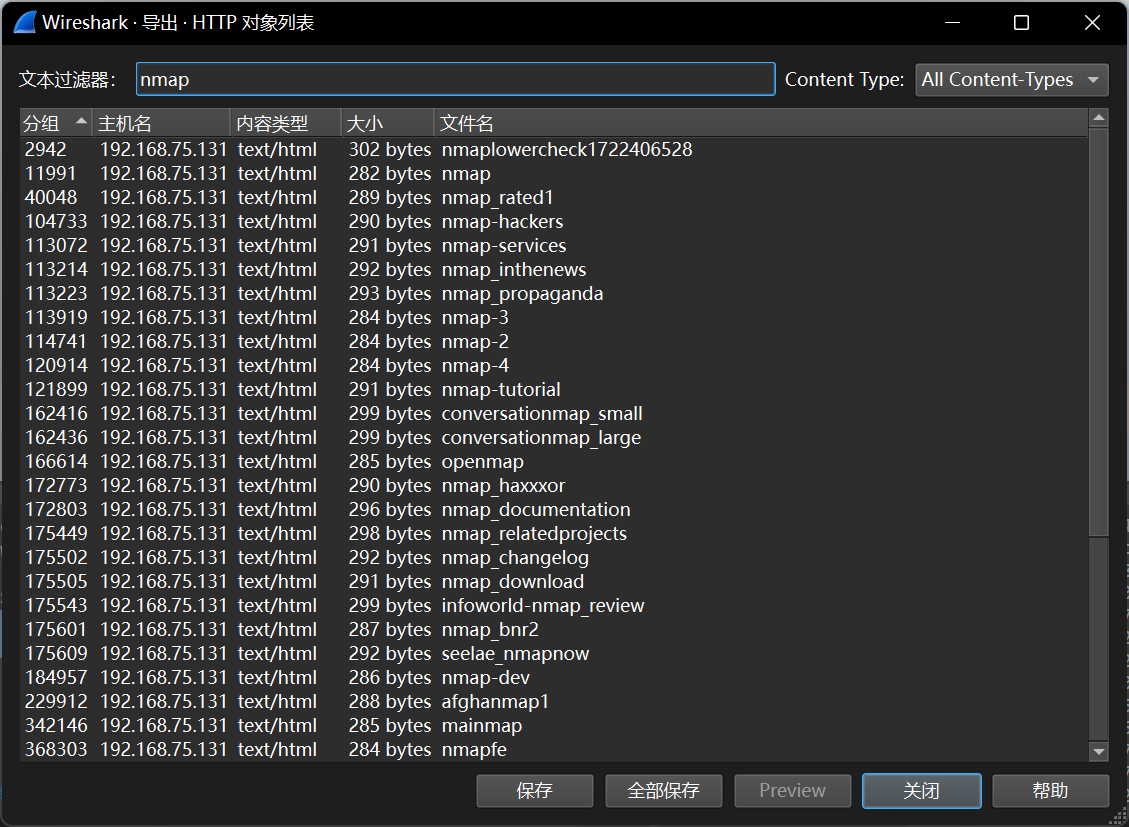Screen dimensions: 1129x827
Task: Click the text filter input field
Action: 455,80
